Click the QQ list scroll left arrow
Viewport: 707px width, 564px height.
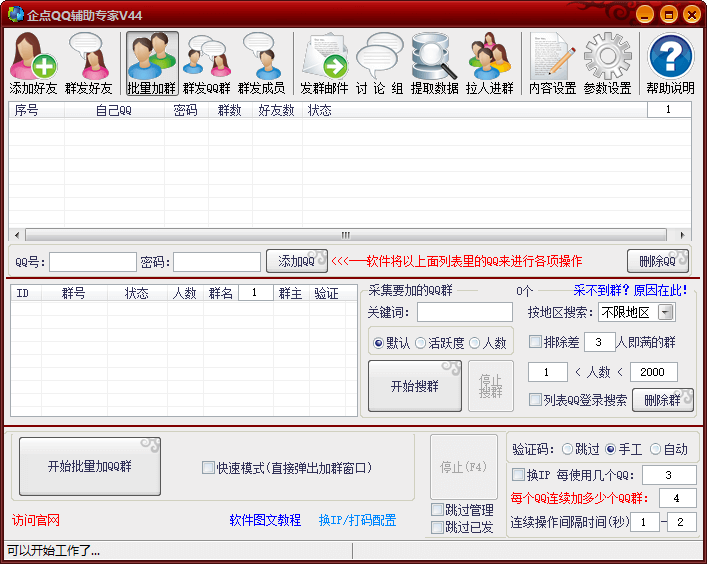coord(17,235)
